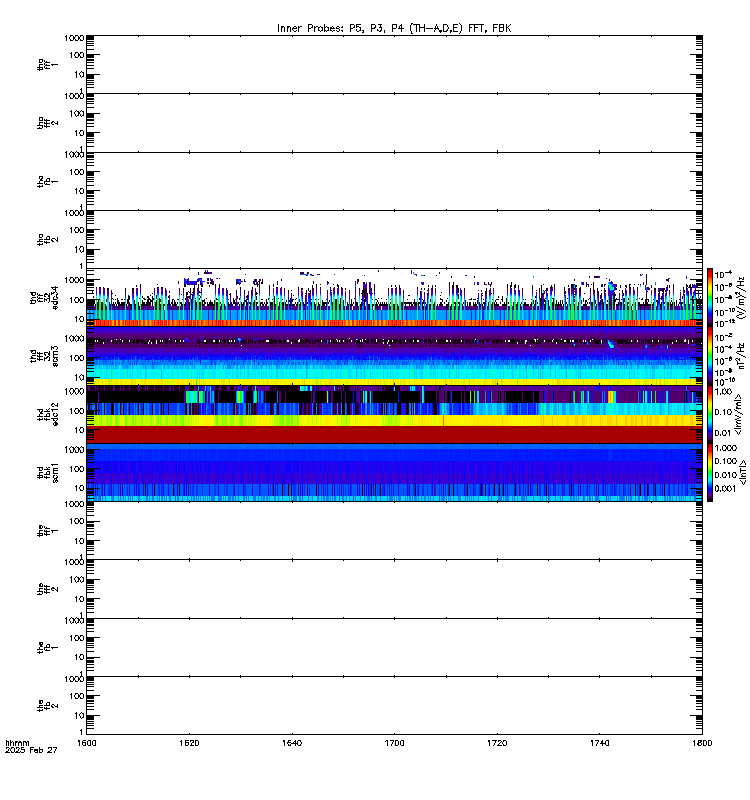Click the nT²/Hz color bar

point(710,356)
